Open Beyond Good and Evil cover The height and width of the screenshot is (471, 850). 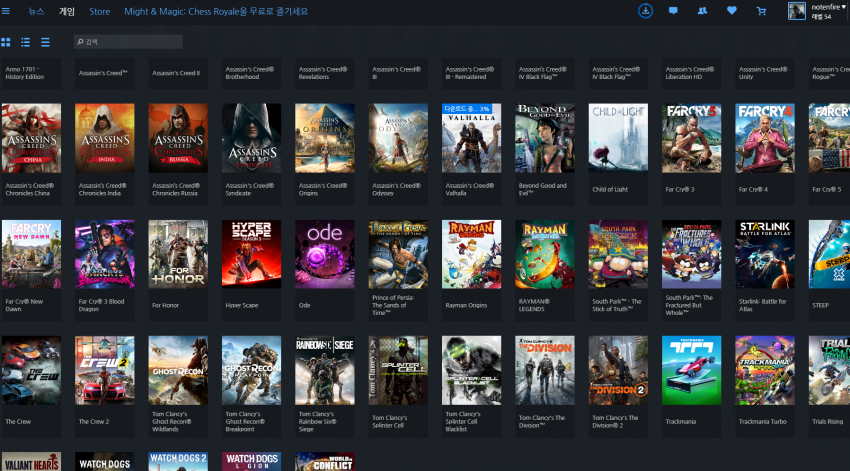point(545,138)
